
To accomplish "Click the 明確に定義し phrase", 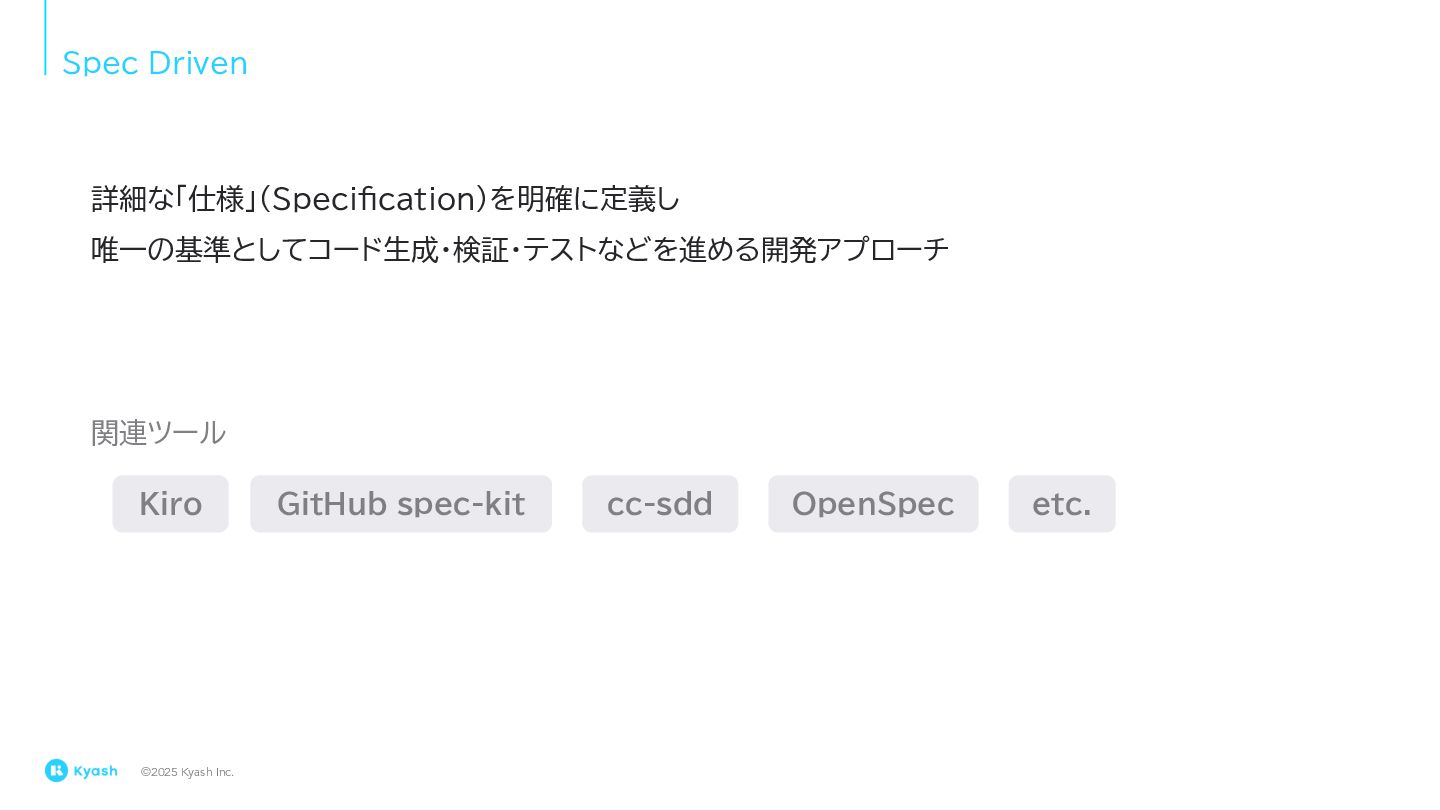I will [599, 199].
